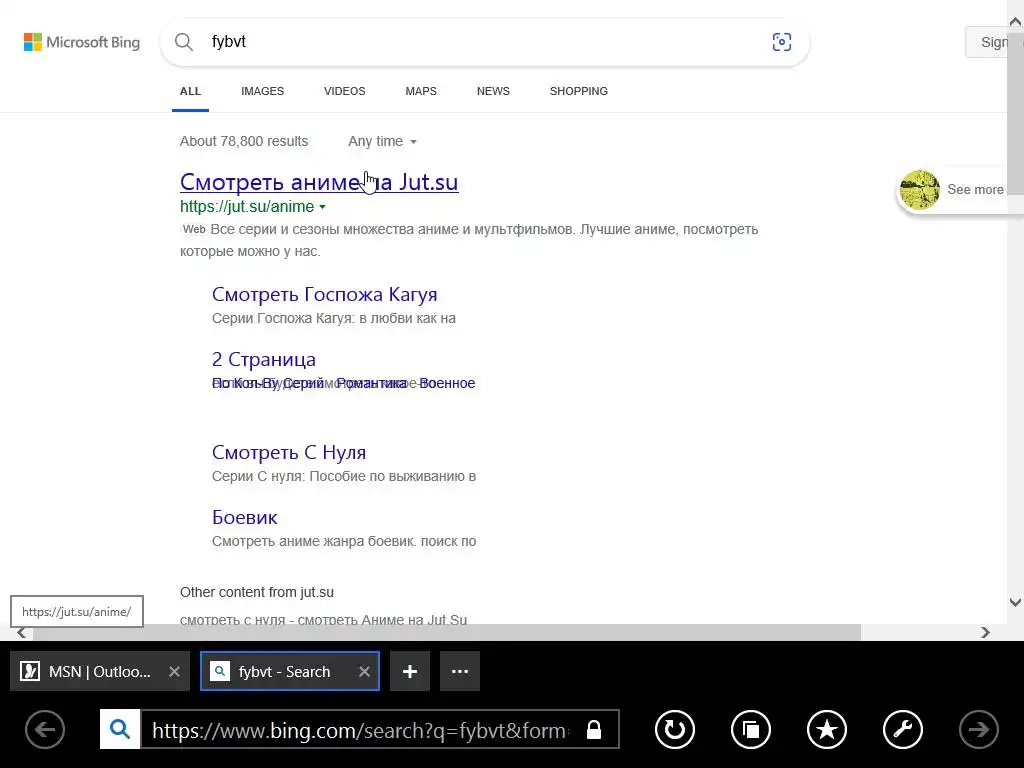
Task: Open visual search camera icon
Action: tap(781, 42)
